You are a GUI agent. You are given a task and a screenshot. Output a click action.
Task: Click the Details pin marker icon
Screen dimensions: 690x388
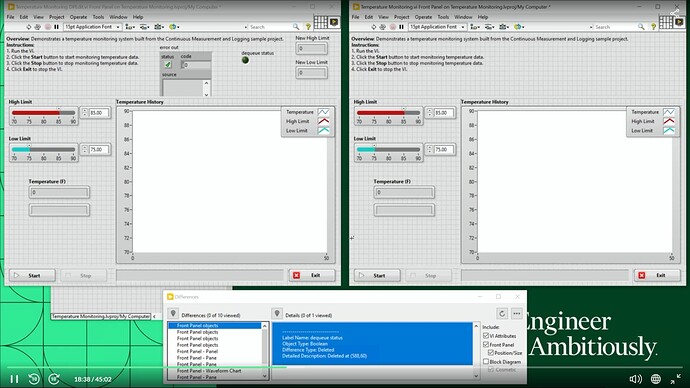(277, 314)
